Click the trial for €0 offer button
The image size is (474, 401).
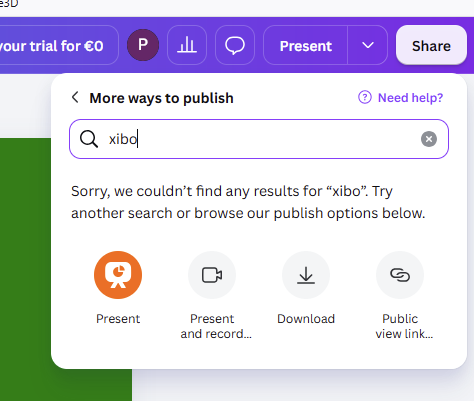point(58,45)
